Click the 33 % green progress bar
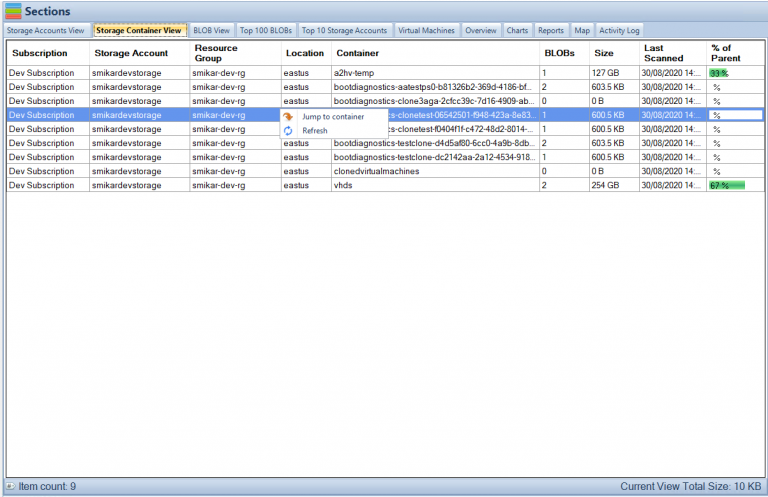768x497 pixels. (719, 73)
